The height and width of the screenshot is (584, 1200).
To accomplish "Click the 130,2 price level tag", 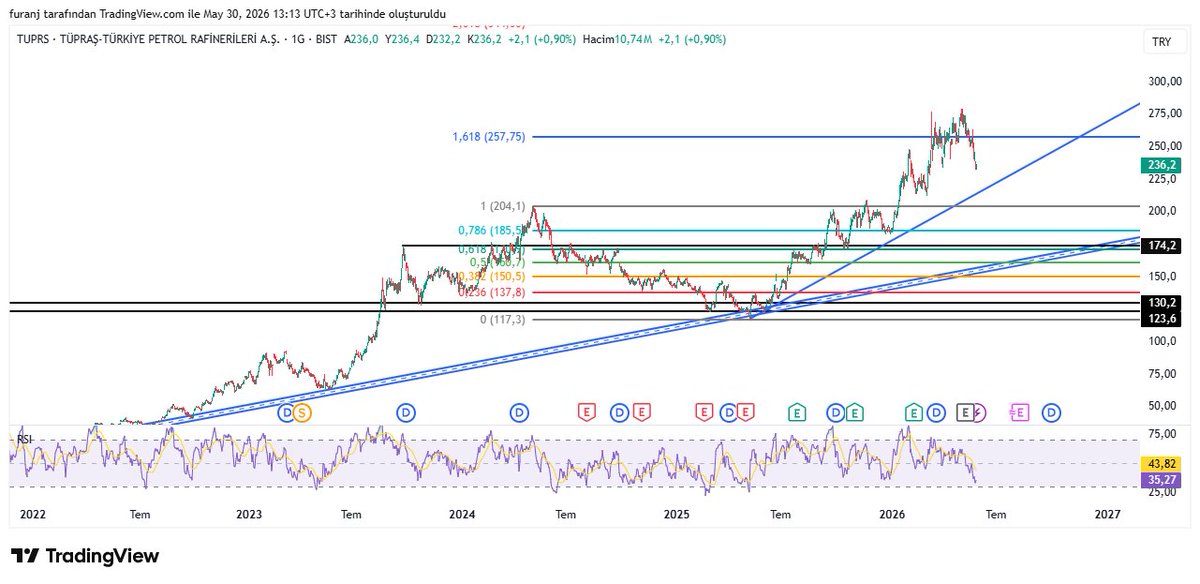I will pos(1160,302).
